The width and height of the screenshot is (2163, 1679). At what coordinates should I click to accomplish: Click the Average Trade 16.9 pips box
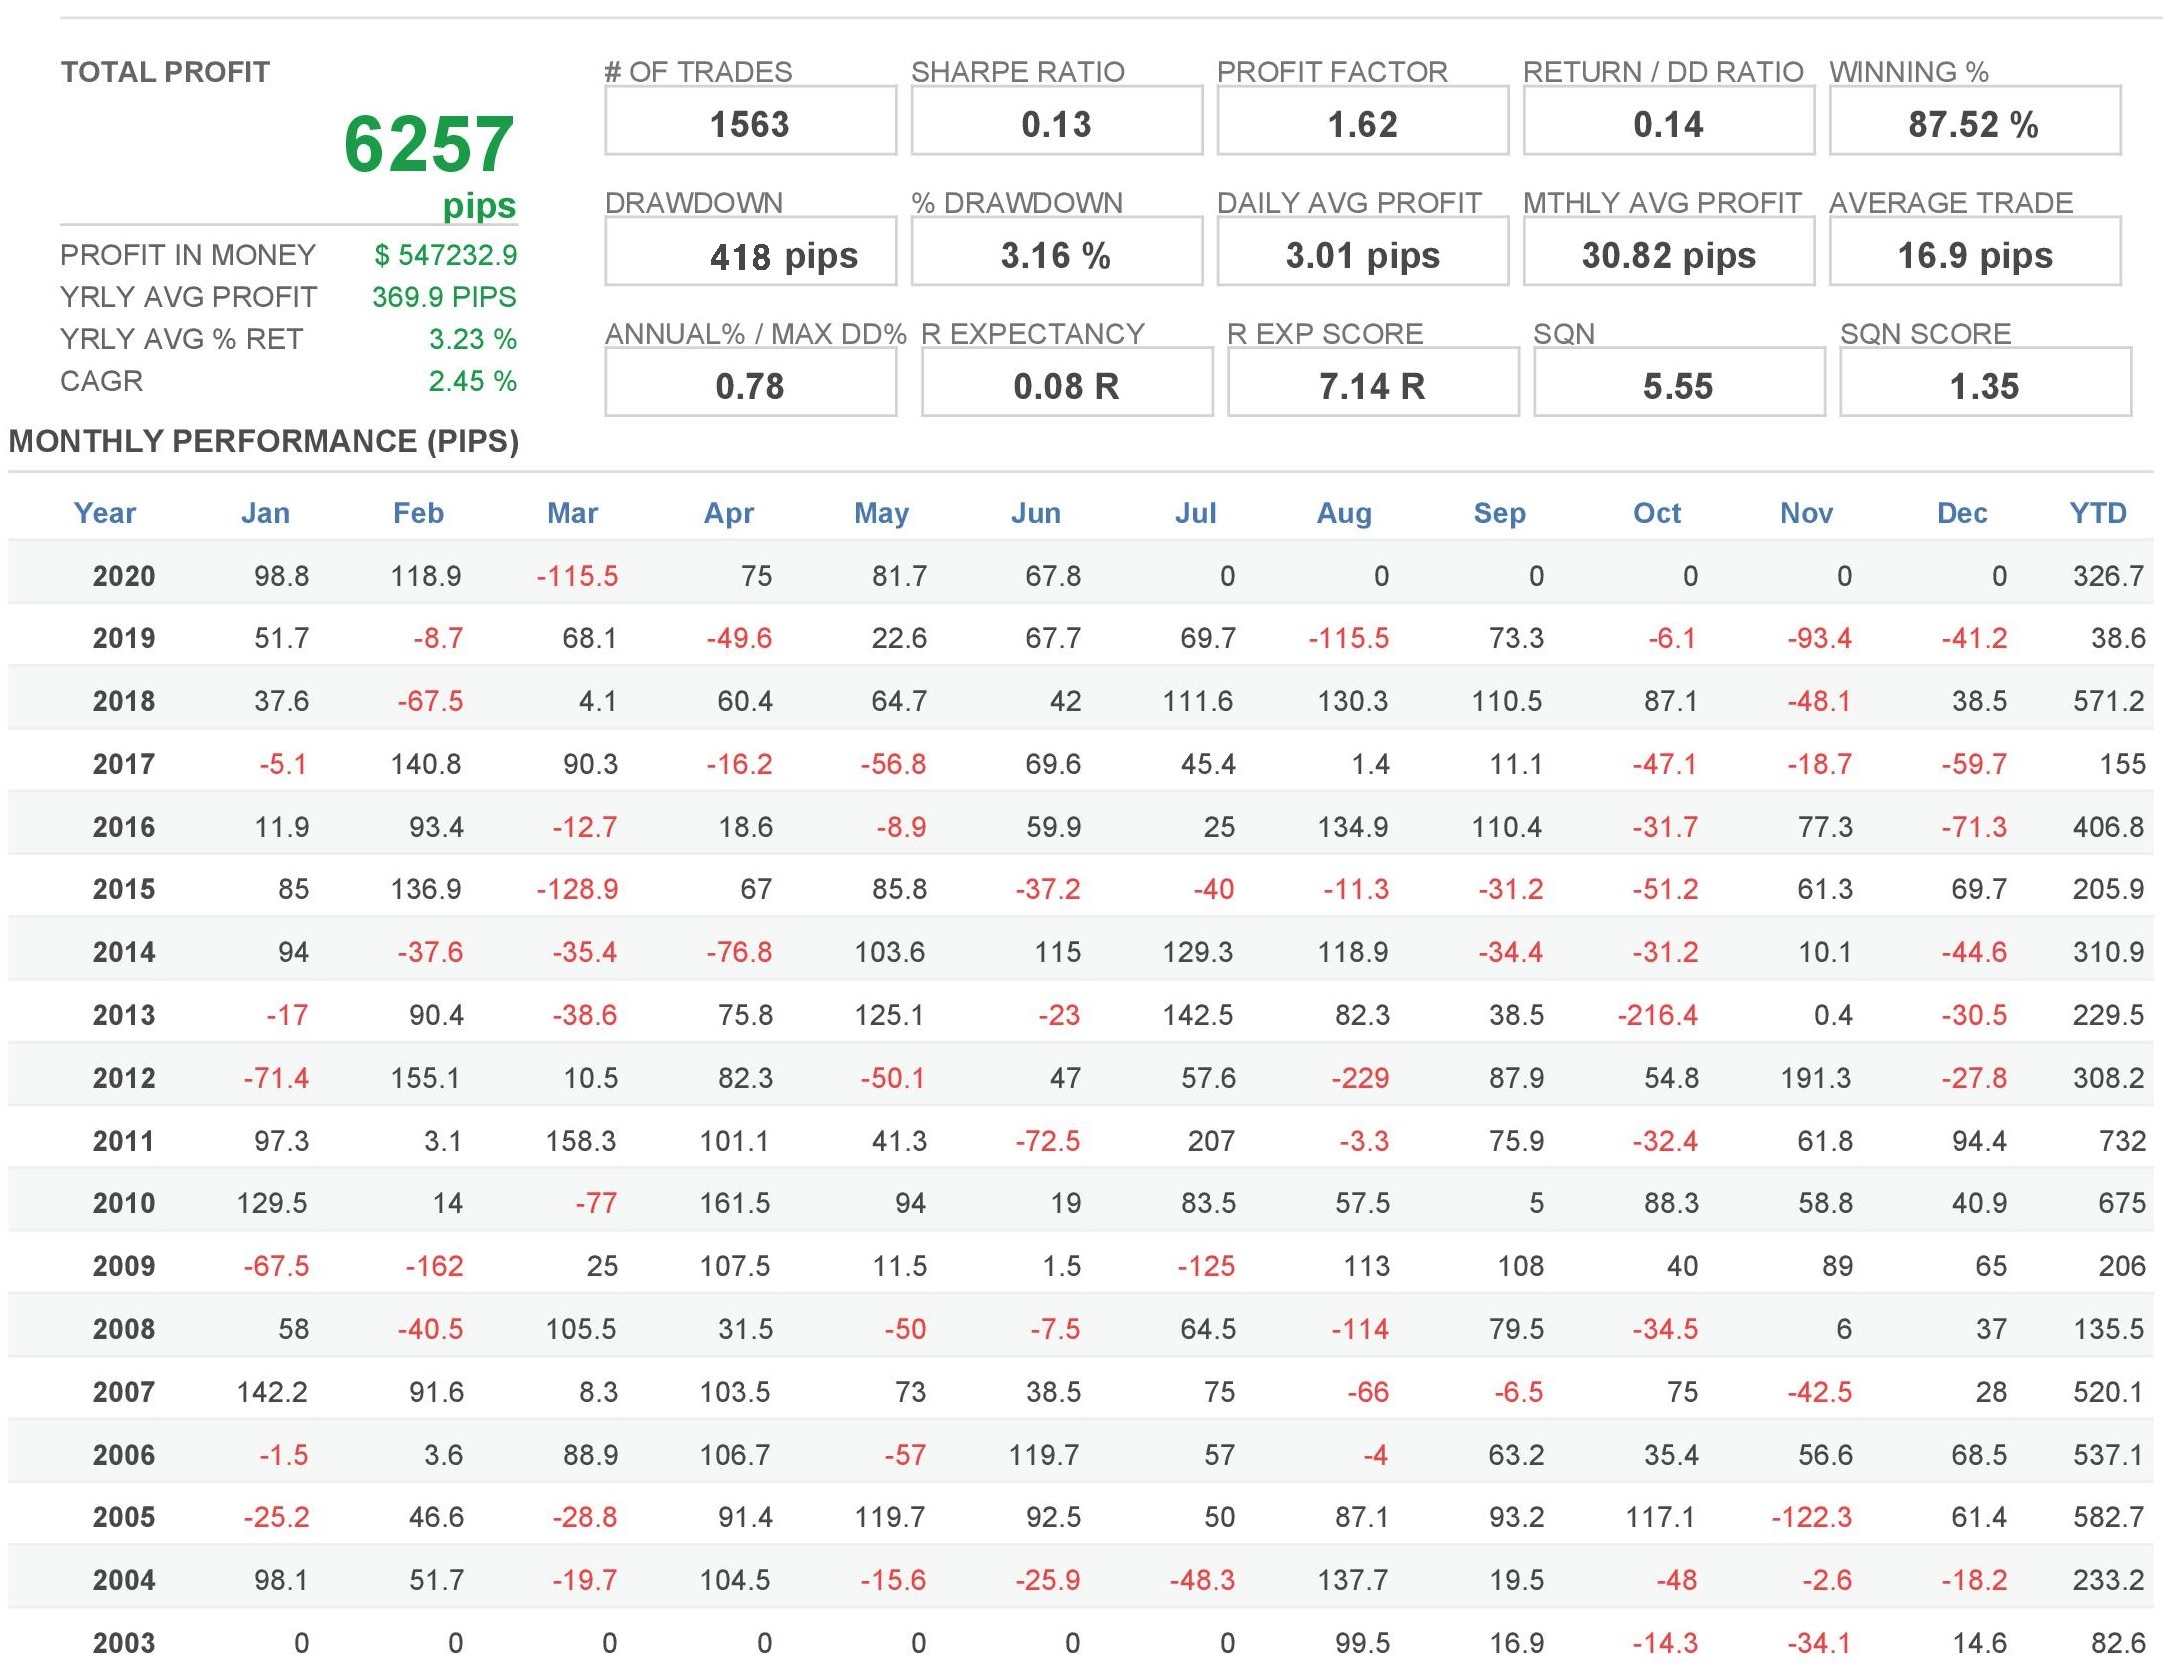tap(1974, 254)
